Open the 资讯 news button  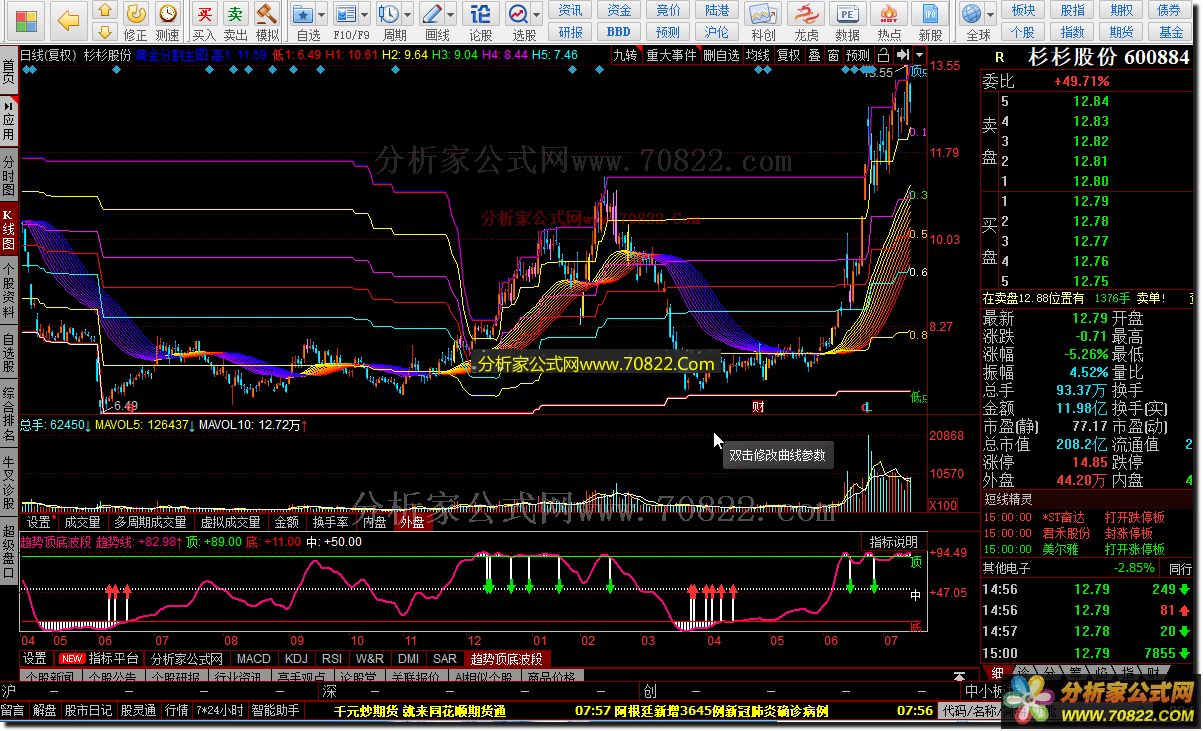(x=570, y=10)
